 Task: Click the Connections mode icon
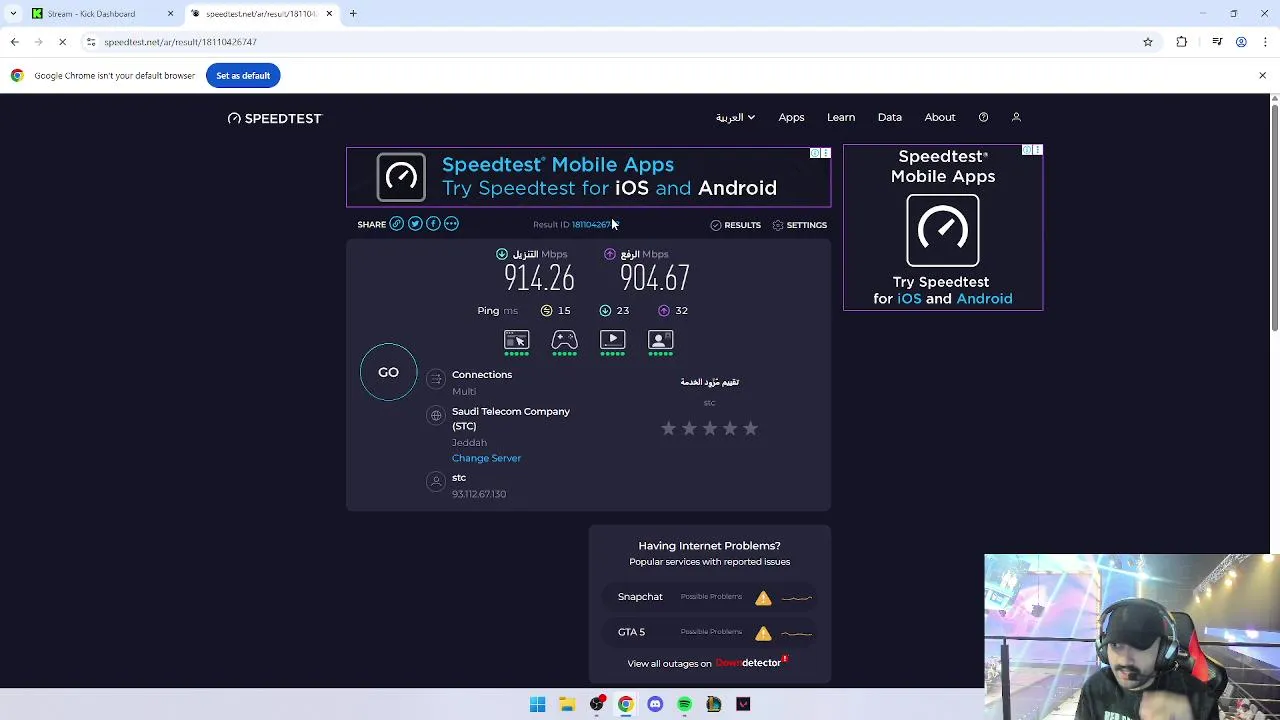(435, 378)
